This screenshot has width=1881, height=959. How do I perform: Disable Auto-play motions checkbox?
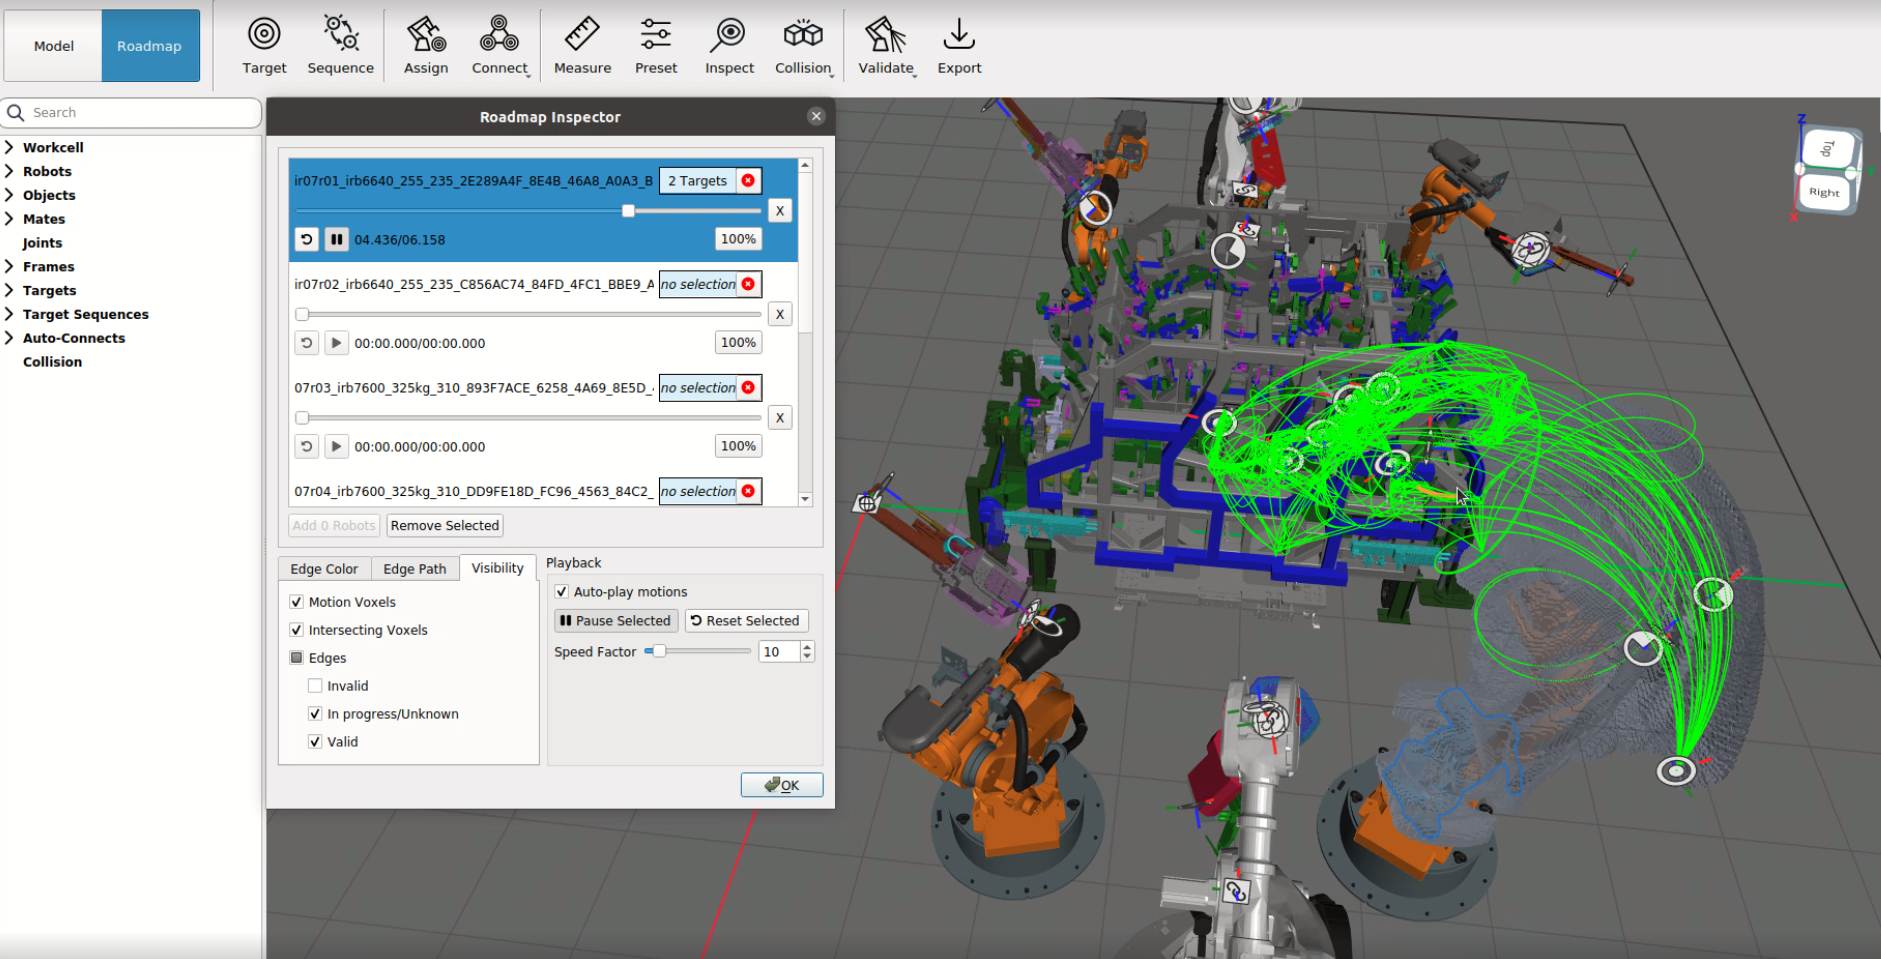[x=562, y=592]
